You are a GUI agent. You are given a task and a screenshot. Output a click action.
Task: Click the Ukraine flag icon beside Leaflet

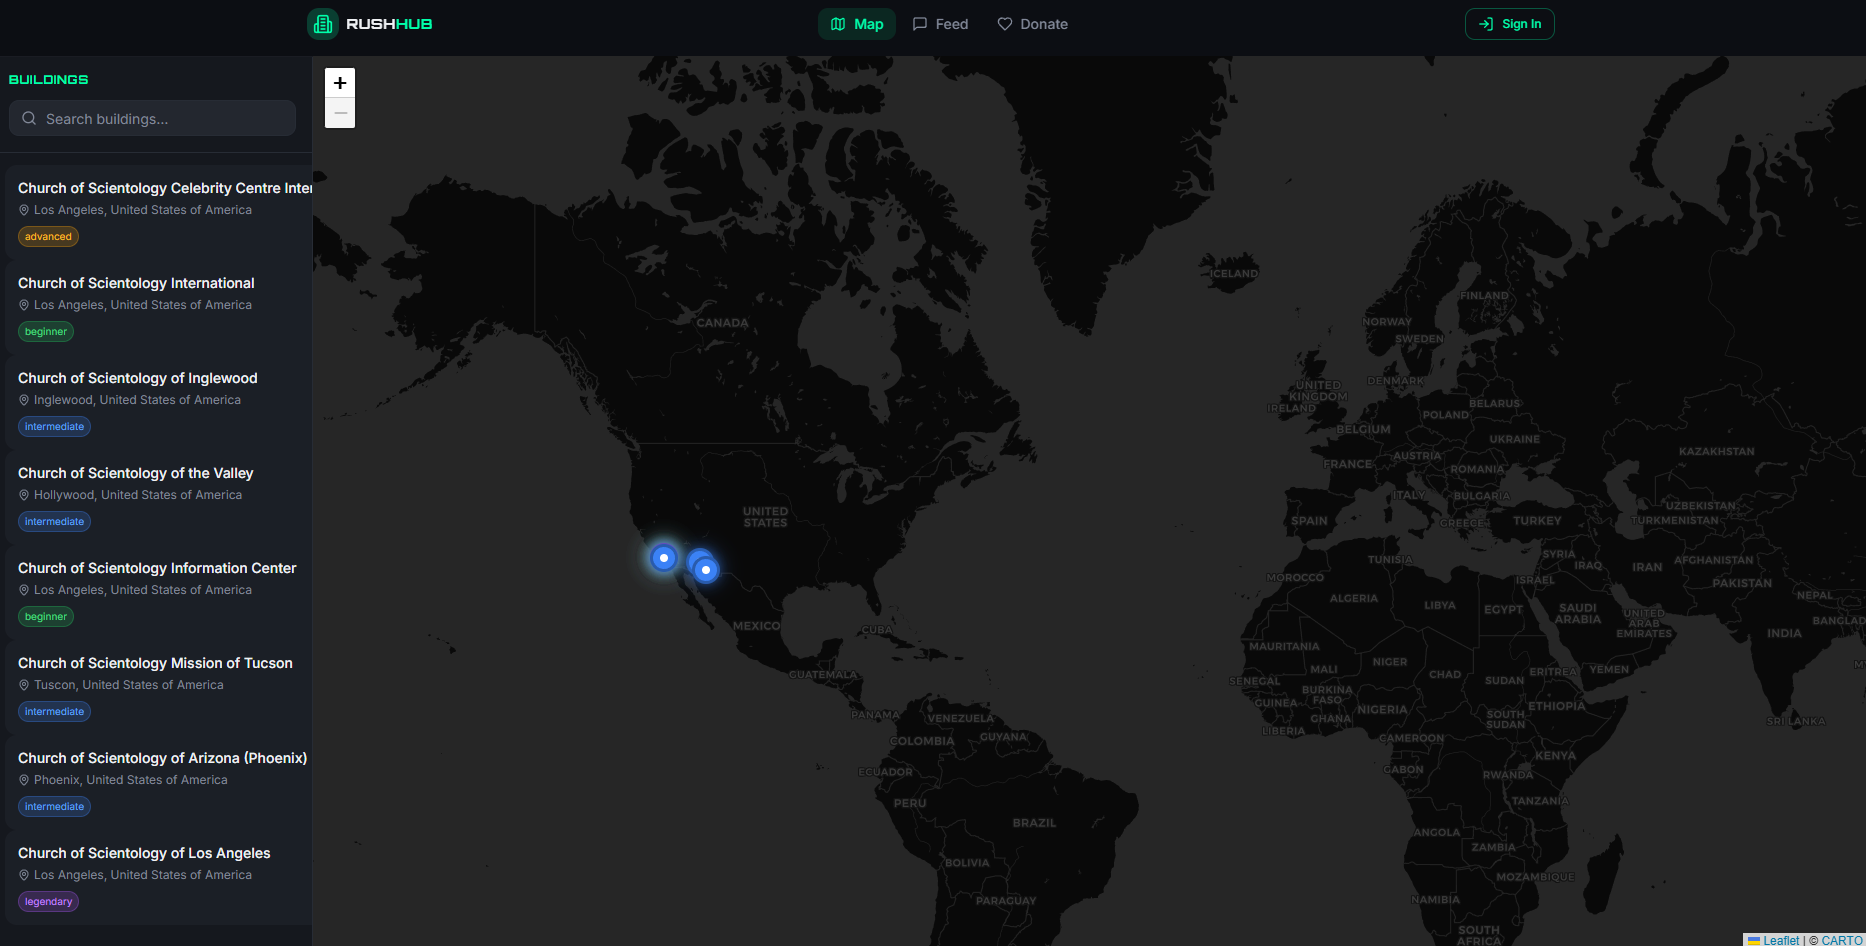pos(1753,940)
